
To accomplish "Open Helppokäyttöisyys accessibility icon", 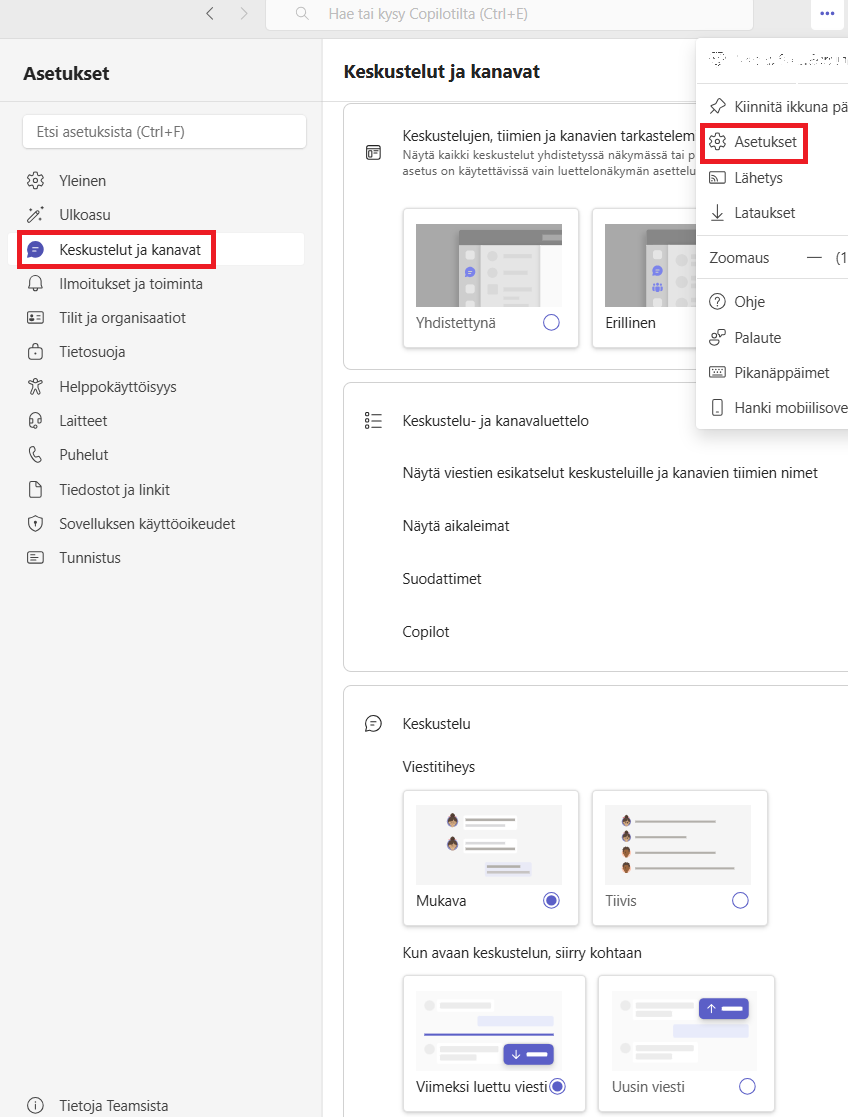I will 35,387.
